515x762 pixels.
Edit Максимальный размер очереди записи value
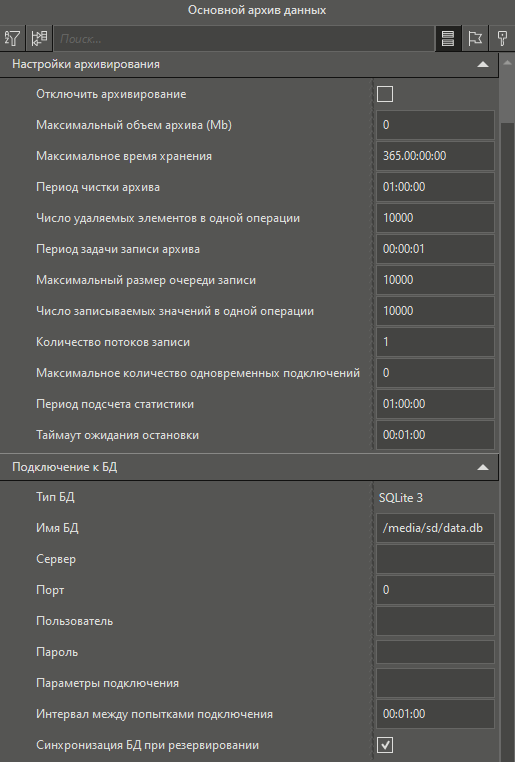click(435, 280)
